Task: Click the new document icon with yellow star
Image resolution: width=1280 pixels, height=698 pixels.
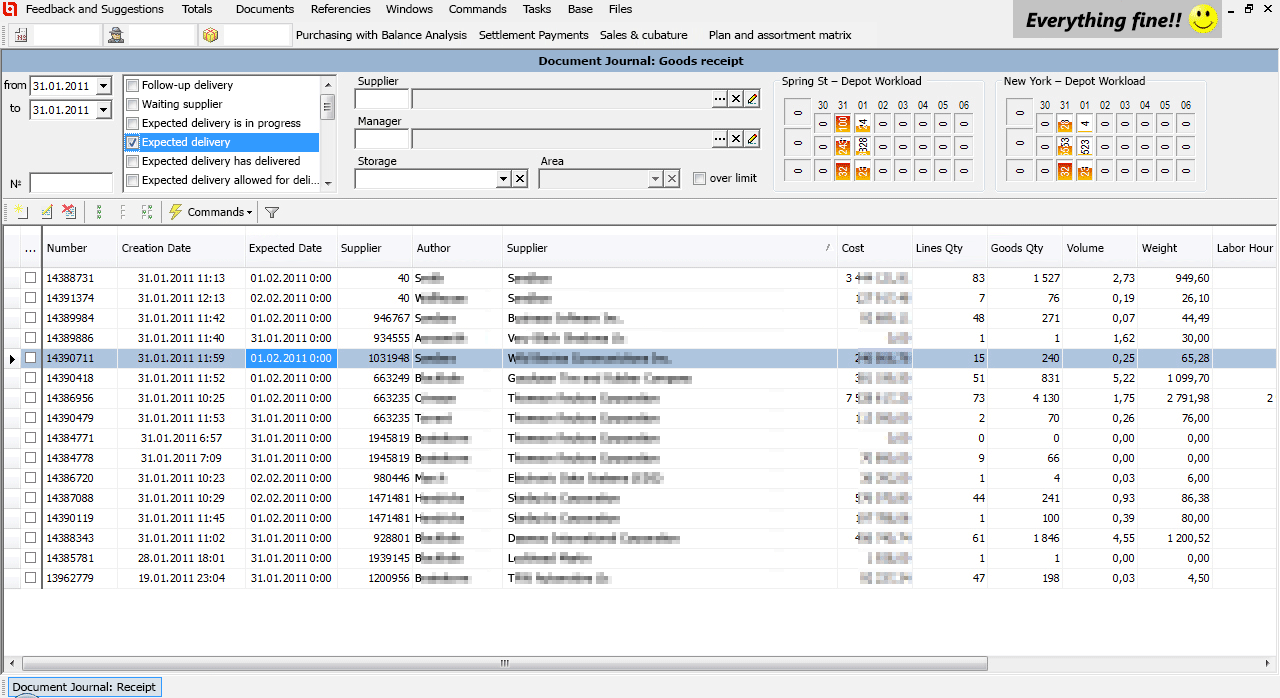Action: pyautogui.click(x=20, y=212)
